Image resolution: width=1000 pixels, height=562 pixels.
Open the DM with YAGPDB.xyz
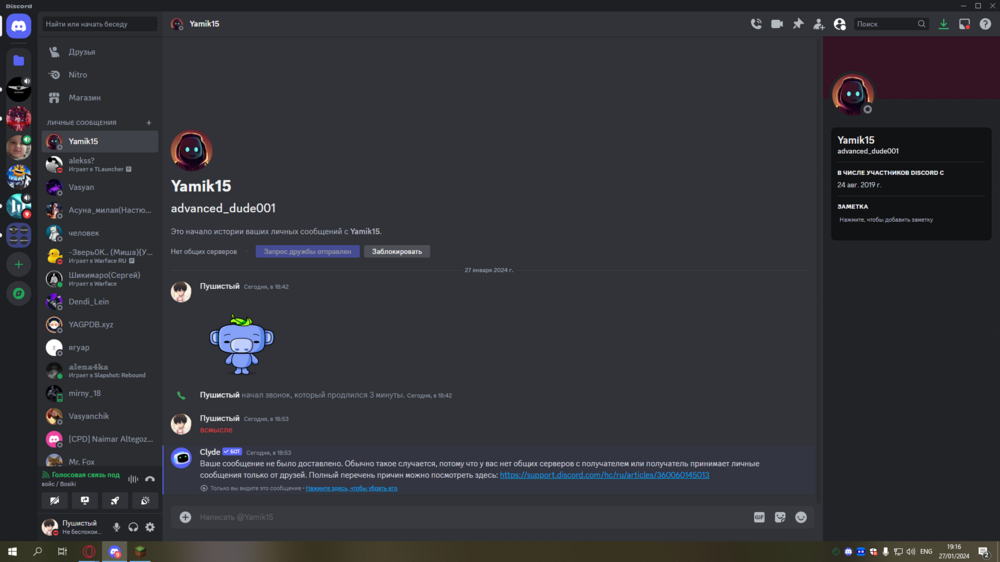[99, 325]
